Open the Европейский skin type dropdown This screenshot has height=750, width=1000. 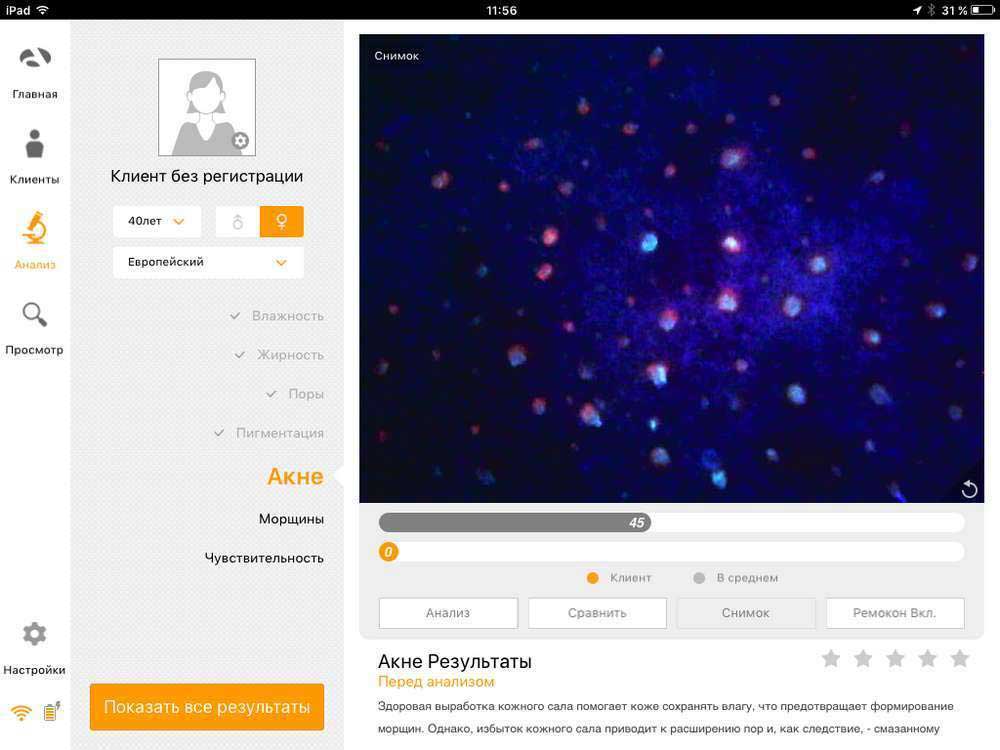(208, 262)
